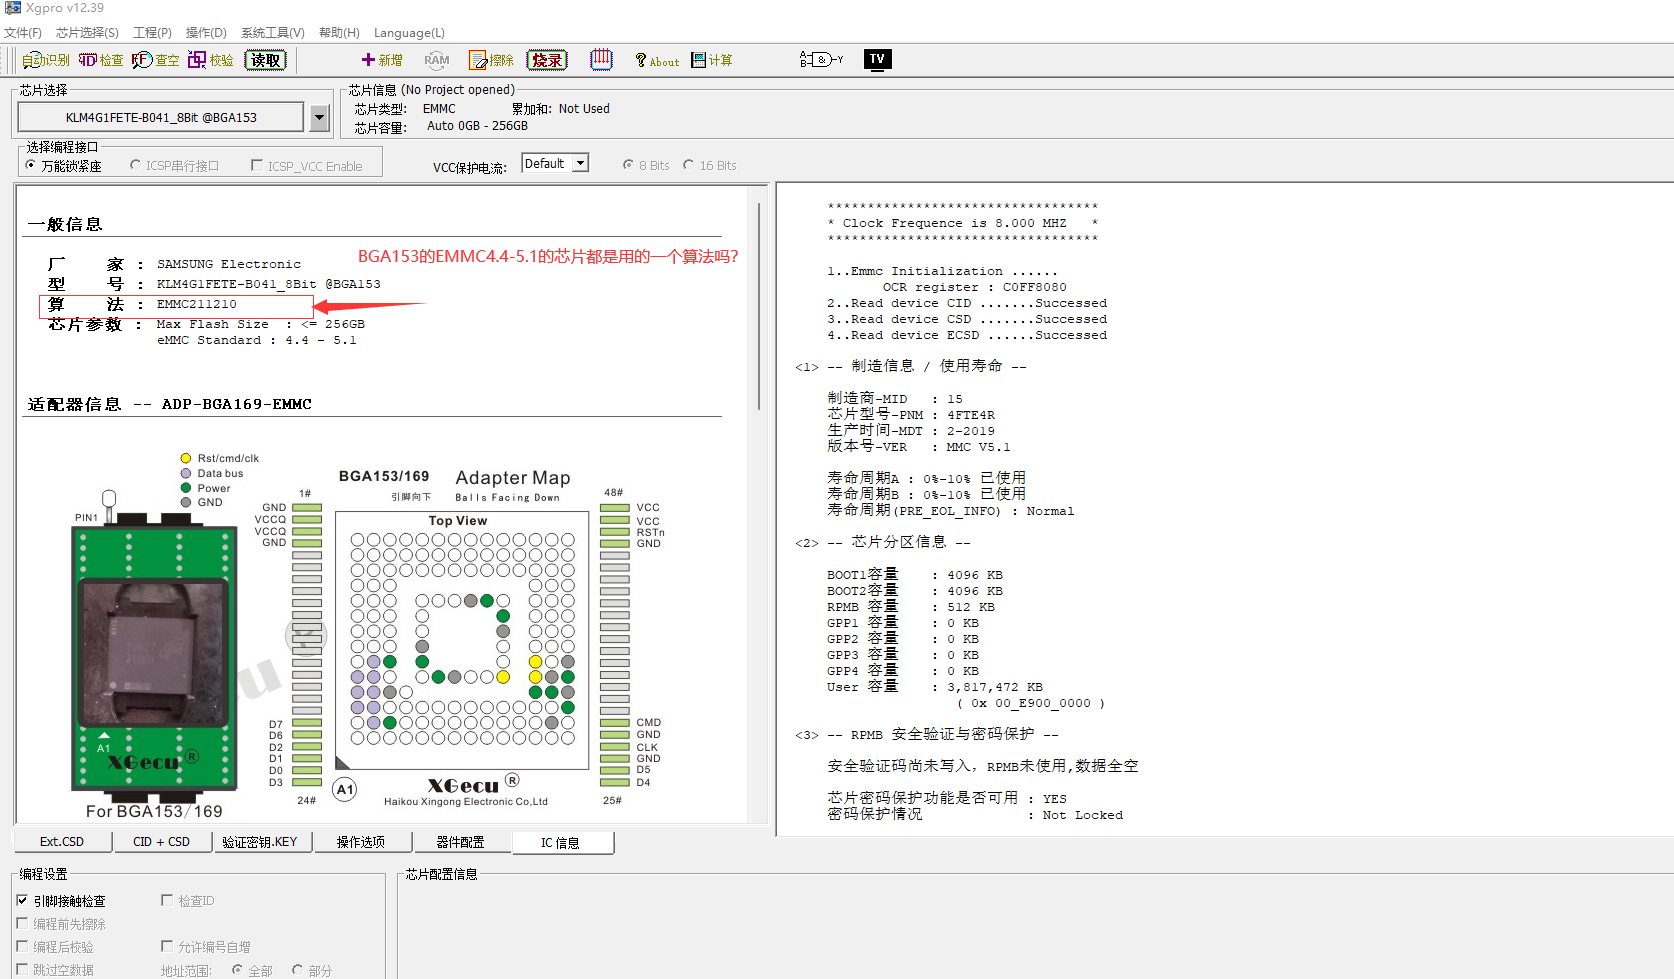Select the 万能锁紧座 radio button
The image size is (1674, 979).
(x=31, y=165)
